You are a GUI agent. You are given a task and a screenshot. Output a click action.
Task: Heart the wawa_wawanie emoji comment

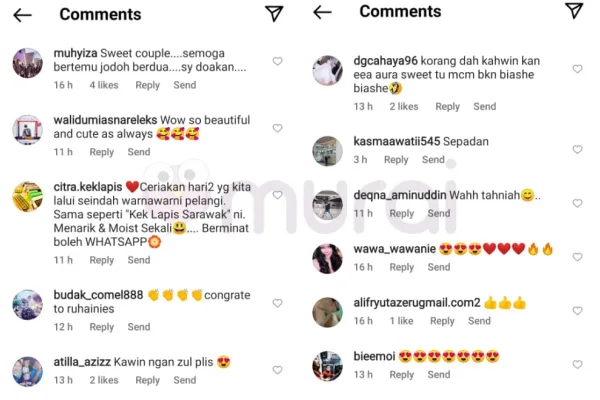[x=577, y=257]
